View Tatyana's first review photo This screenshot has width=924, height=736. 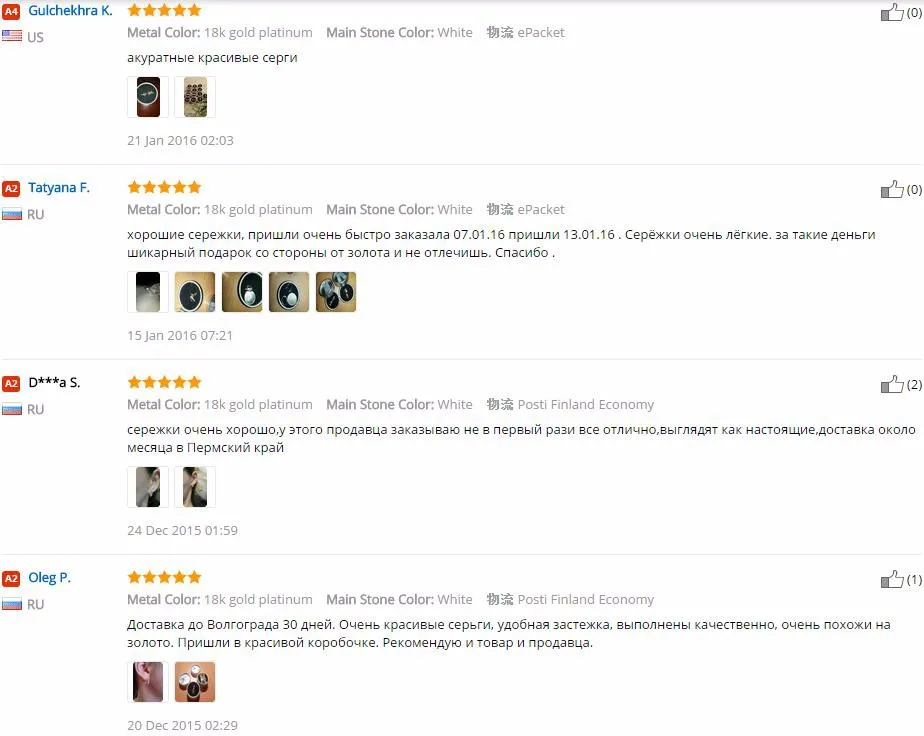148,292
